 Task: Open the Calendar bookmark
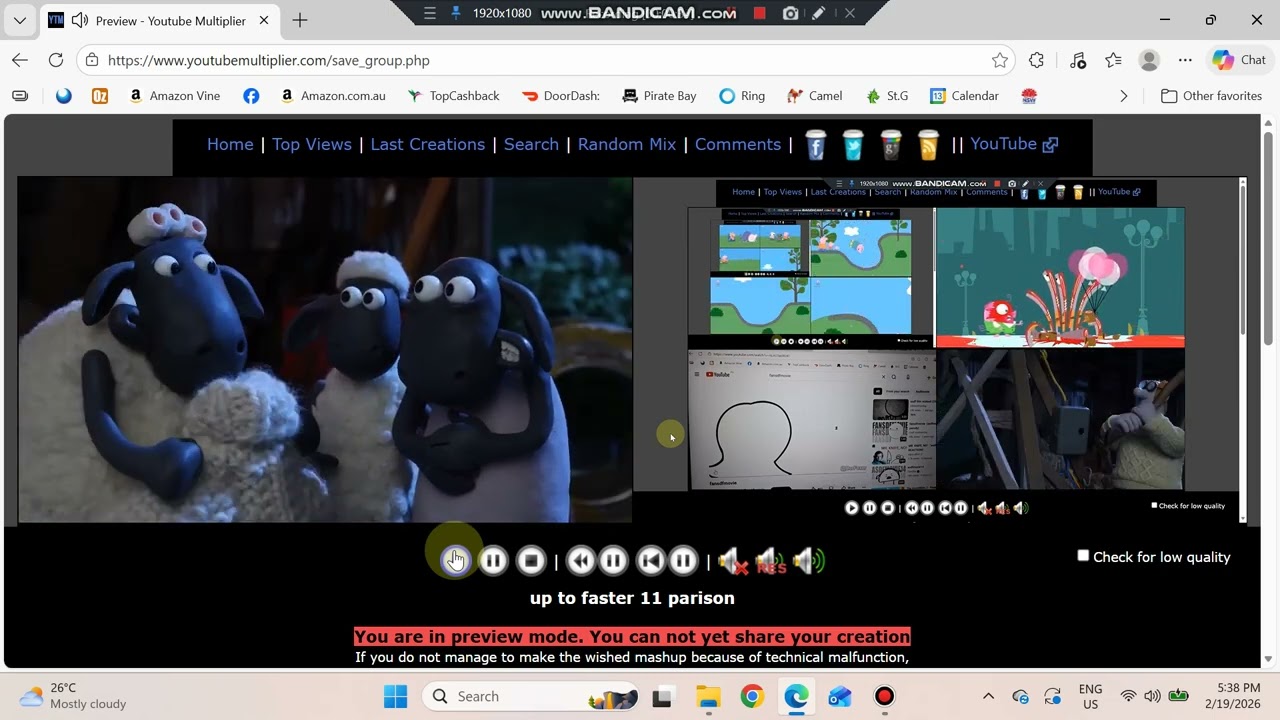click(x=964, y=96)
